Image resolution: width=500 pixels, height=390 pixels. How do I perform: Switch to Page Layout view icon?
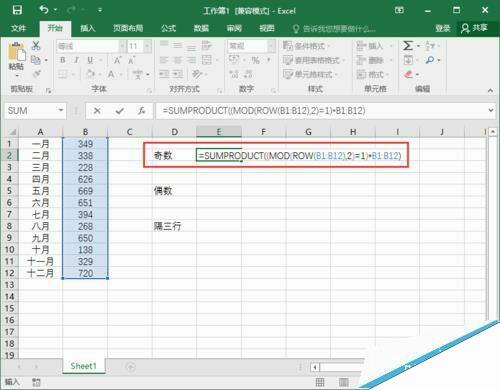[x=343, y=382]
